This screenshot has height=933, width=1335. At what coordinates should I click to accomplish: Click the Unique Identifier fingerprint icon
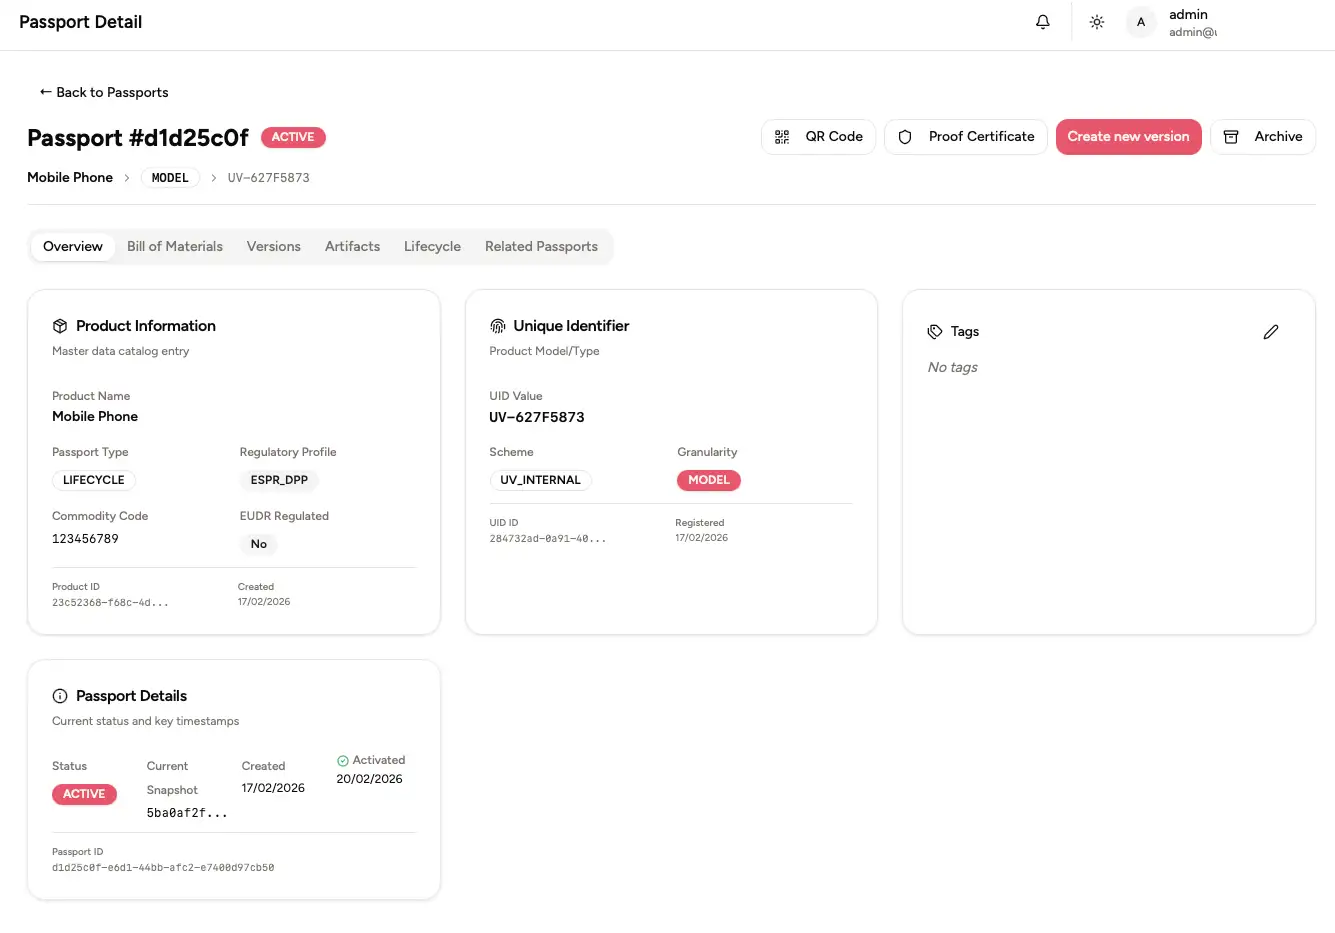point(497,326)
